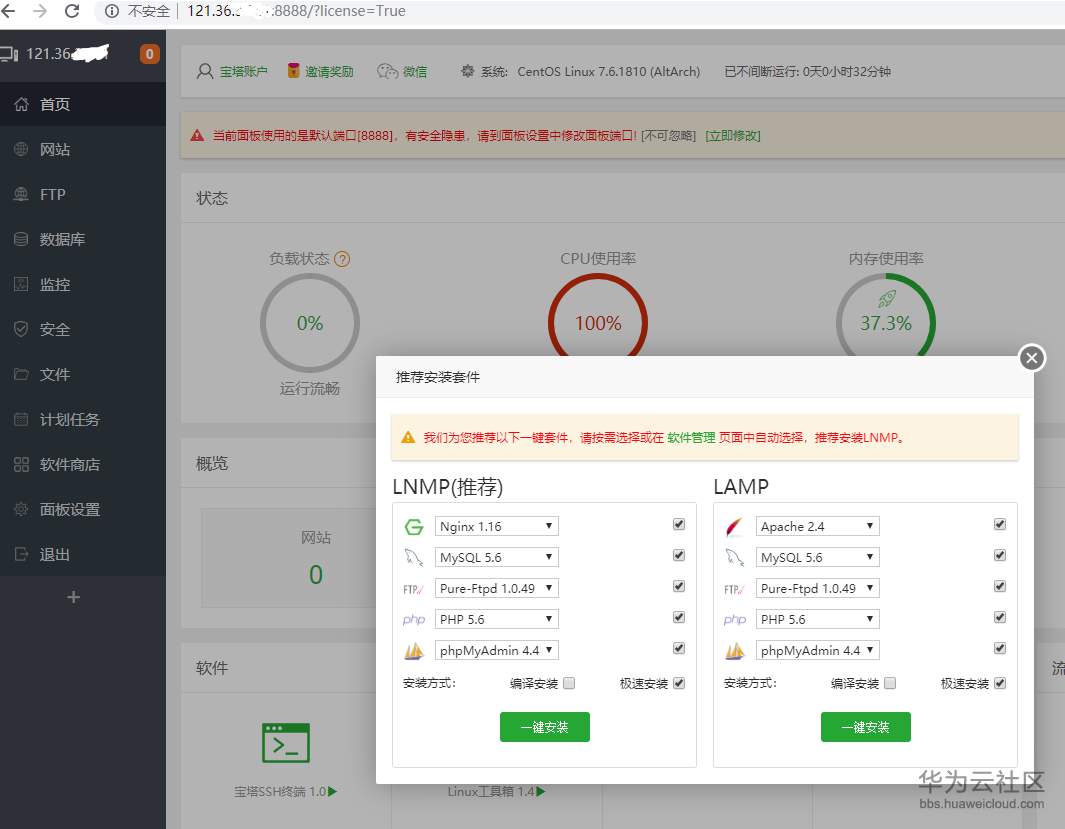The width and height of the screenshot is (1065, 829).
Task: Click the plus icon below sidebar menu
Action: (x=73, y=597)
